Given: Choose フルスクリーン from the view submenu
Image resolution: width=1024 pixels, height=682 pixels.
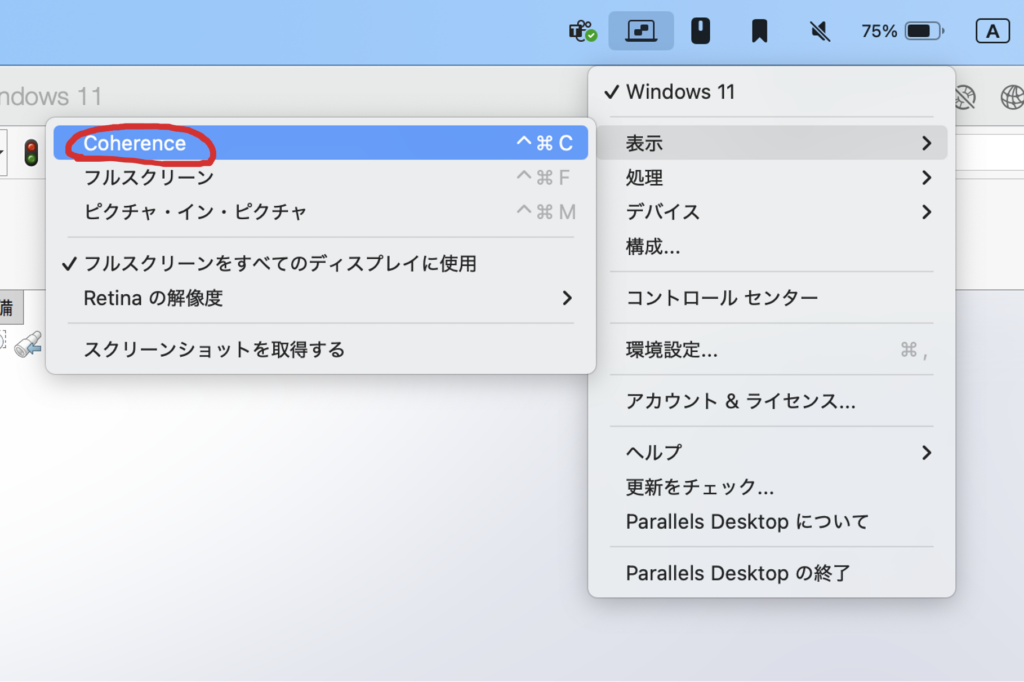Looking at the screenshot, I should tap(321, 178).
